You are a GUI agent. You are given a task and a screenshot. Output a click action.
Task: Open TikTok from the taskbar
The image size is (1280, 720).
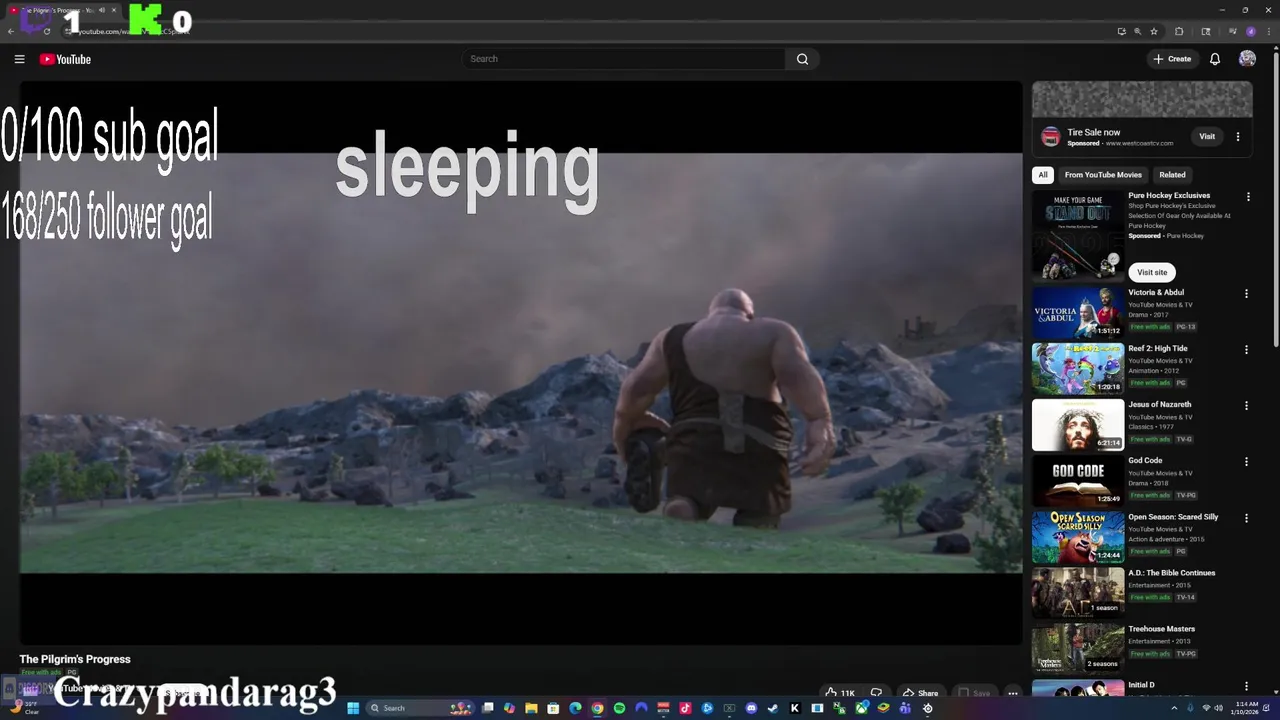tap(685, 708)
